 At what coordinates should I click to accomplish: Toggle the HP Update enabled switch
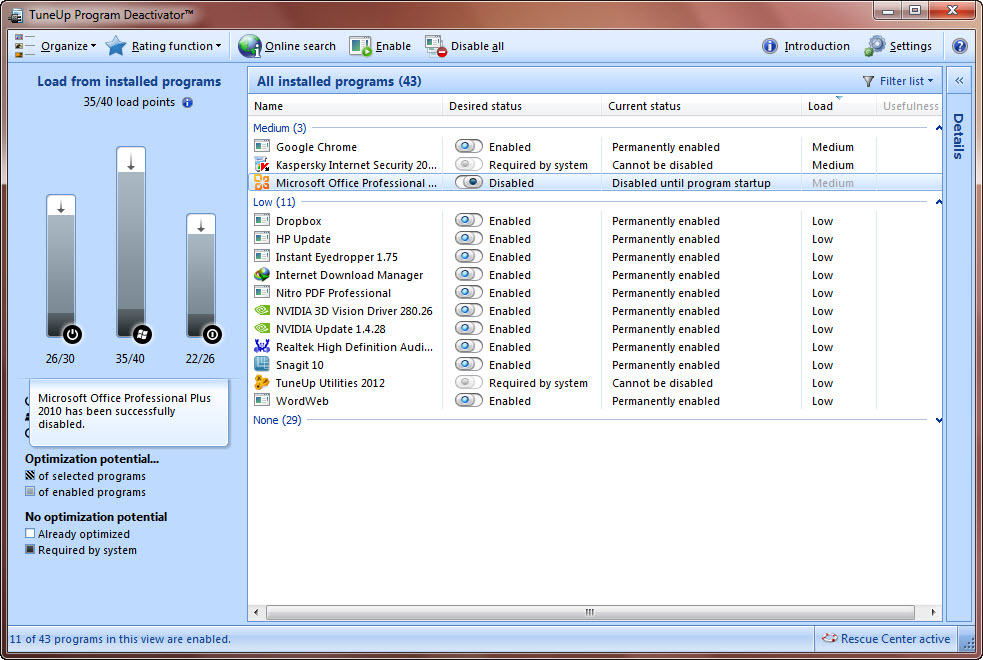click(x=468, y=239)
